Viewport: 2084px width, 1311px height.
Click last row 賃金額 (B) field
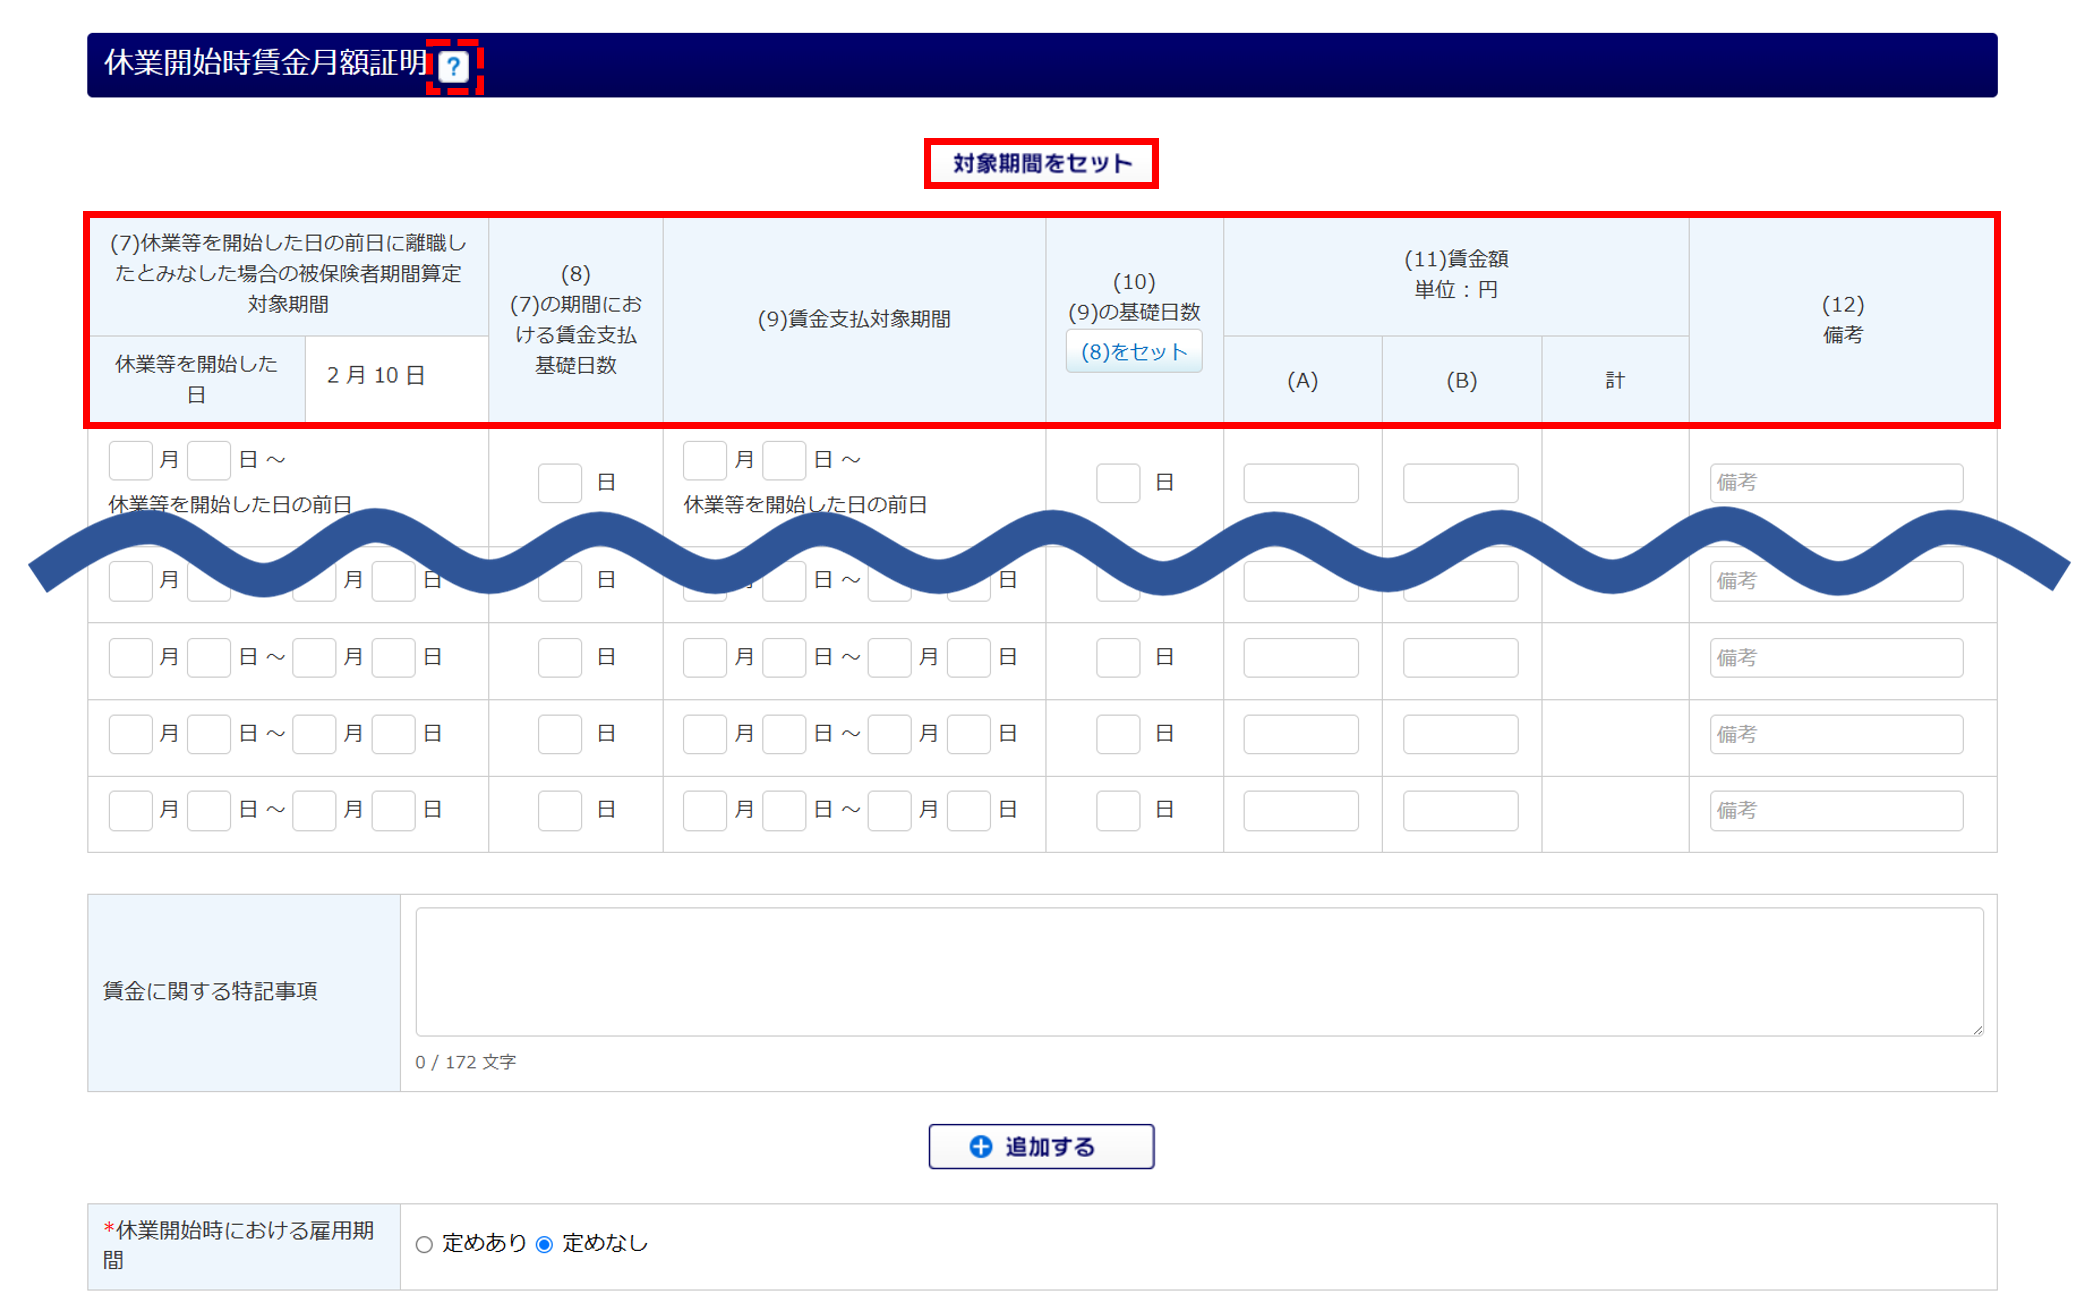(x=1460, y=810)
